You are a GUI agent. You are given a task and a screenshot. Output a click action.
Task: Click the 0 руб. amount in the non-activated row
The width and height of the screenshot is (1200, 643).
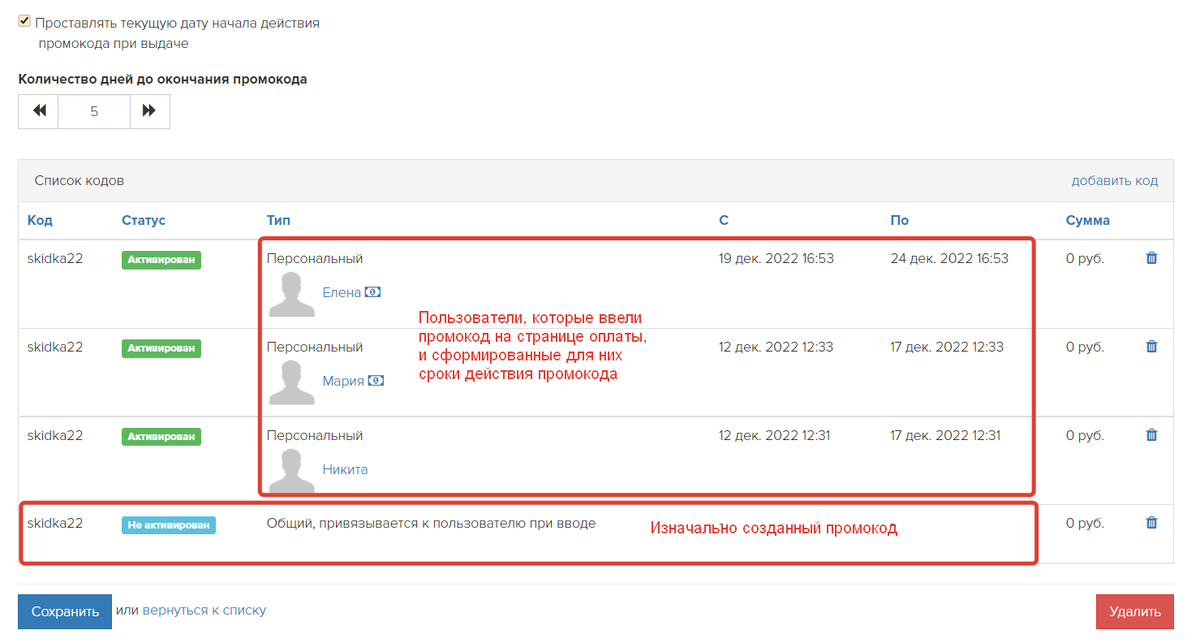[x=1085, y=523]
